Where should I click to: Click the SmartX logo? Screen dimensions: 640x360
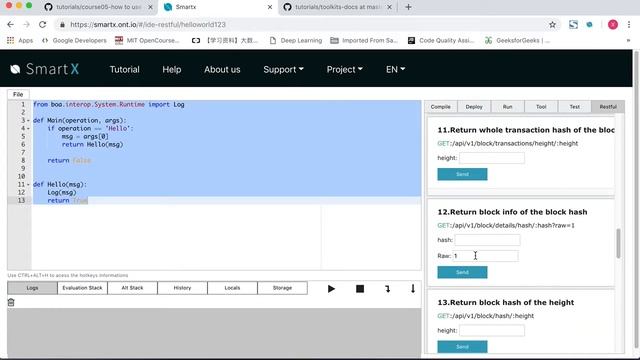coord(44,69)
